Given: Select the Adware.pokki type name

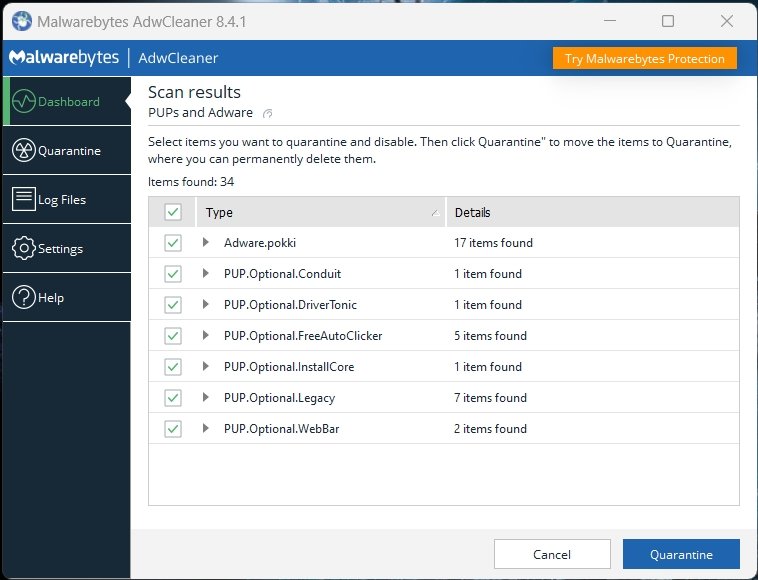Looking at the screenshot, I should click(x=260, y=243).
